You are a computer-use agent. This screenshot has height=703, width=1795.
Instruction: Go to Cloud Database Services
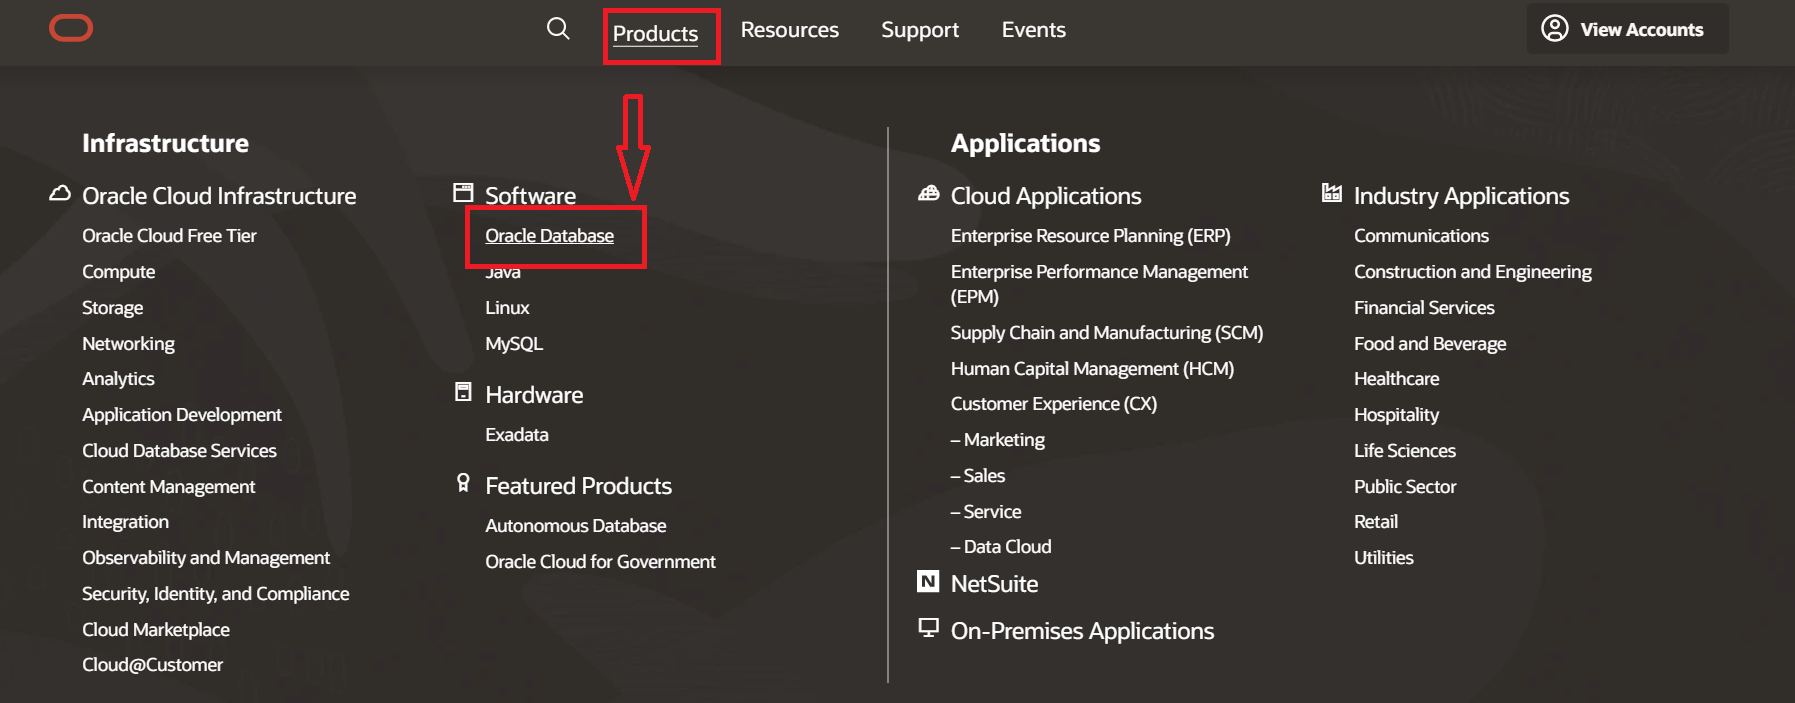click(x=179, y=451)
